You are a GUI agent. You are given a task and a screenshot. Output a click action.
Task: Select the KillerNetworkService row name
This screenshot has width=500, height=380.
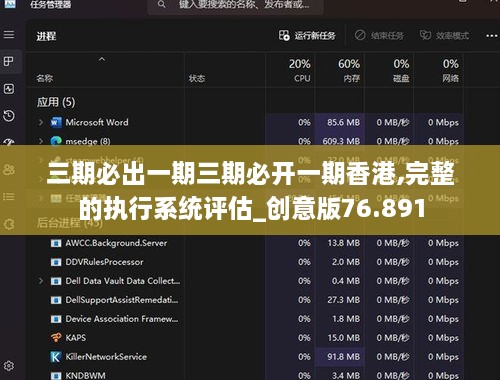(106, 357)
